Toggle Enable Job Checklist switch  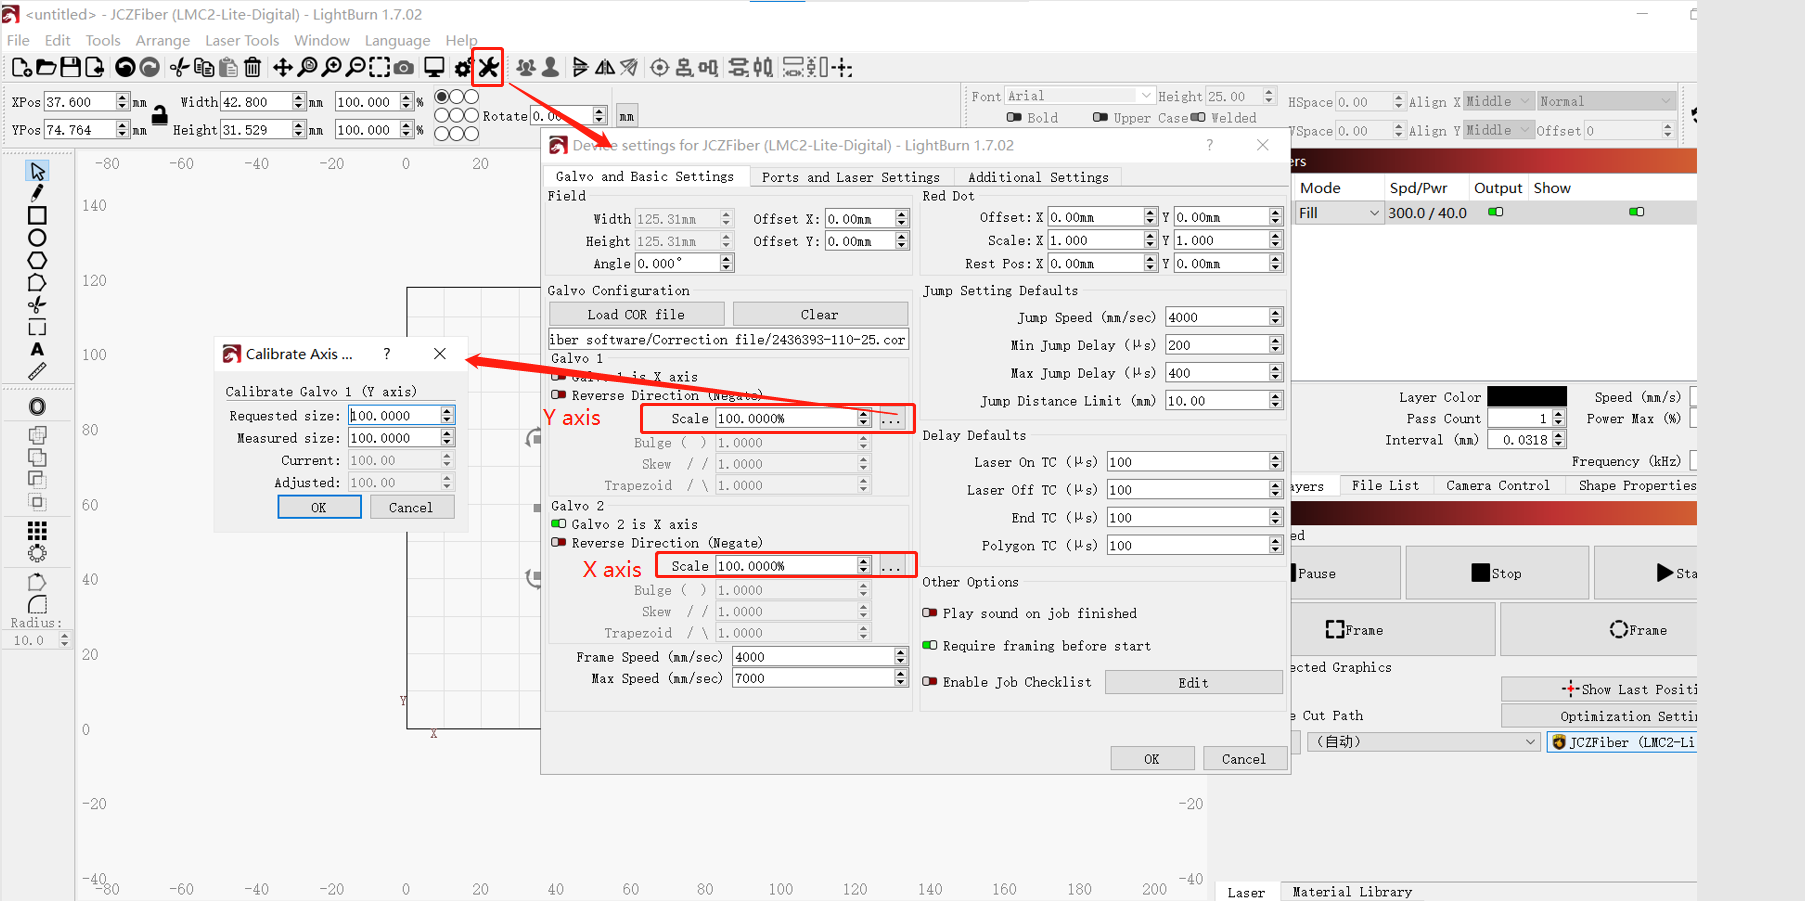[x=930, y=682]
